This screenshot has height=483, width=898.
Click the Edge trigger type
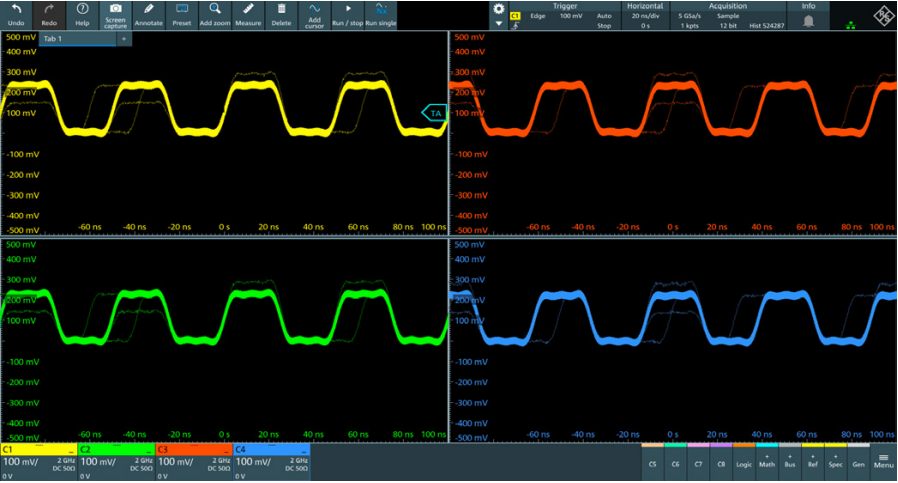point(538,16)
